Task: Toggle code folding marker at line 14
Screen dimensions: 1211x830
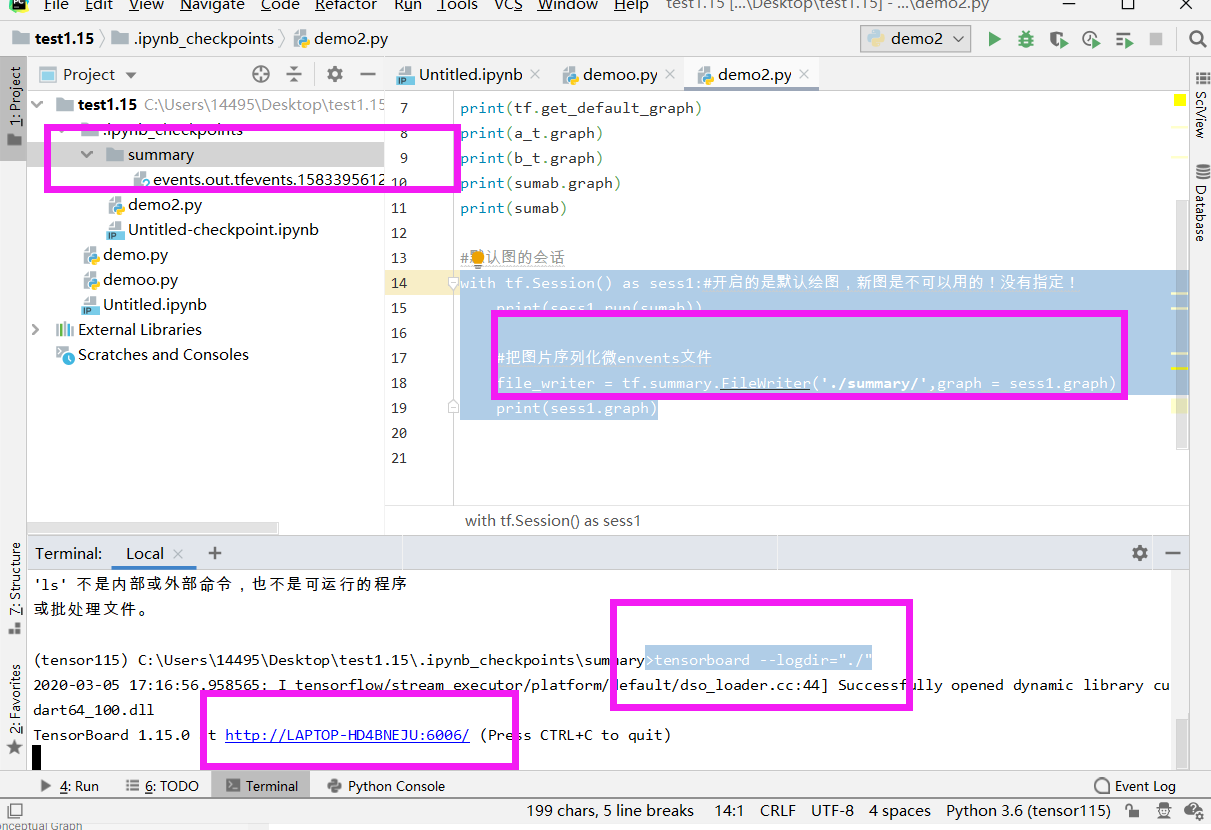Action: coord(453,283)
